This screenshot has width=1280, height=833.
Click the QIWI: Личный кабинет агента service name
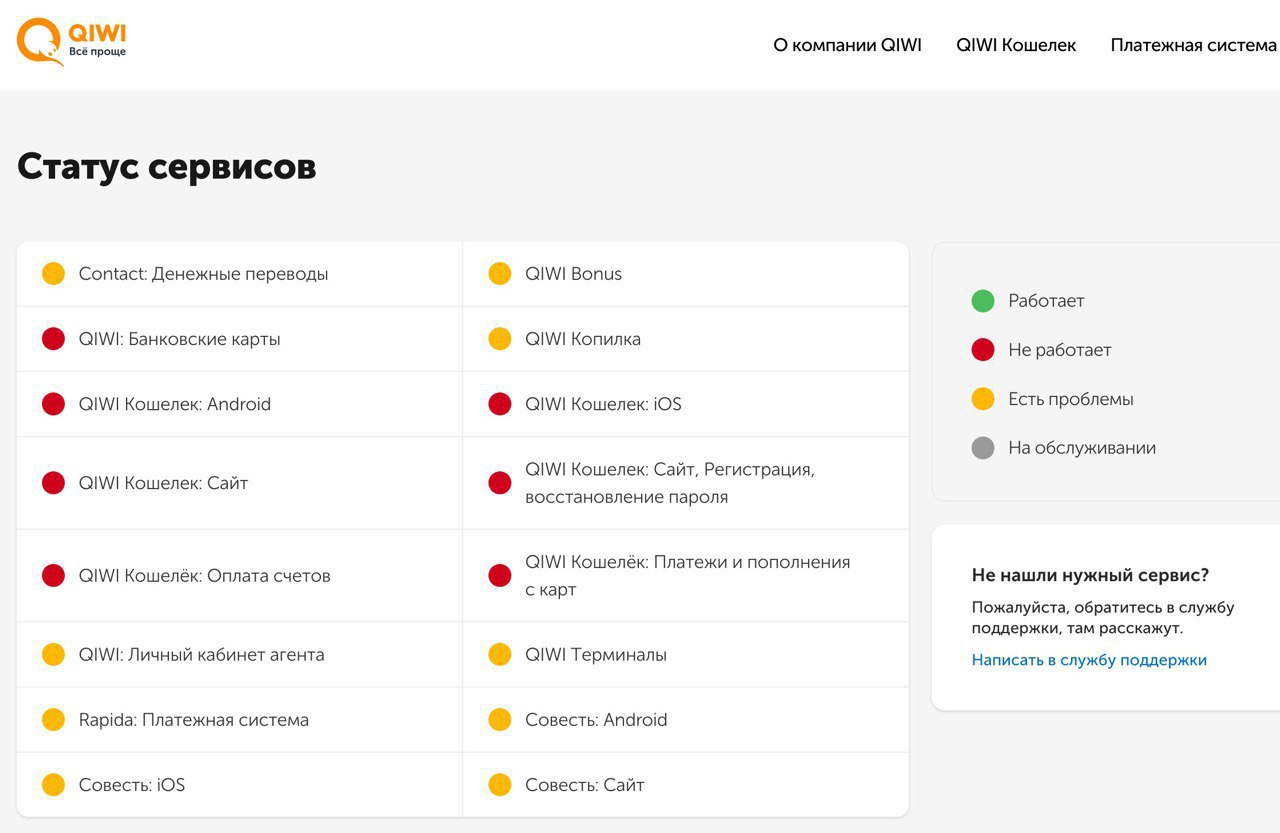(202, 655)
